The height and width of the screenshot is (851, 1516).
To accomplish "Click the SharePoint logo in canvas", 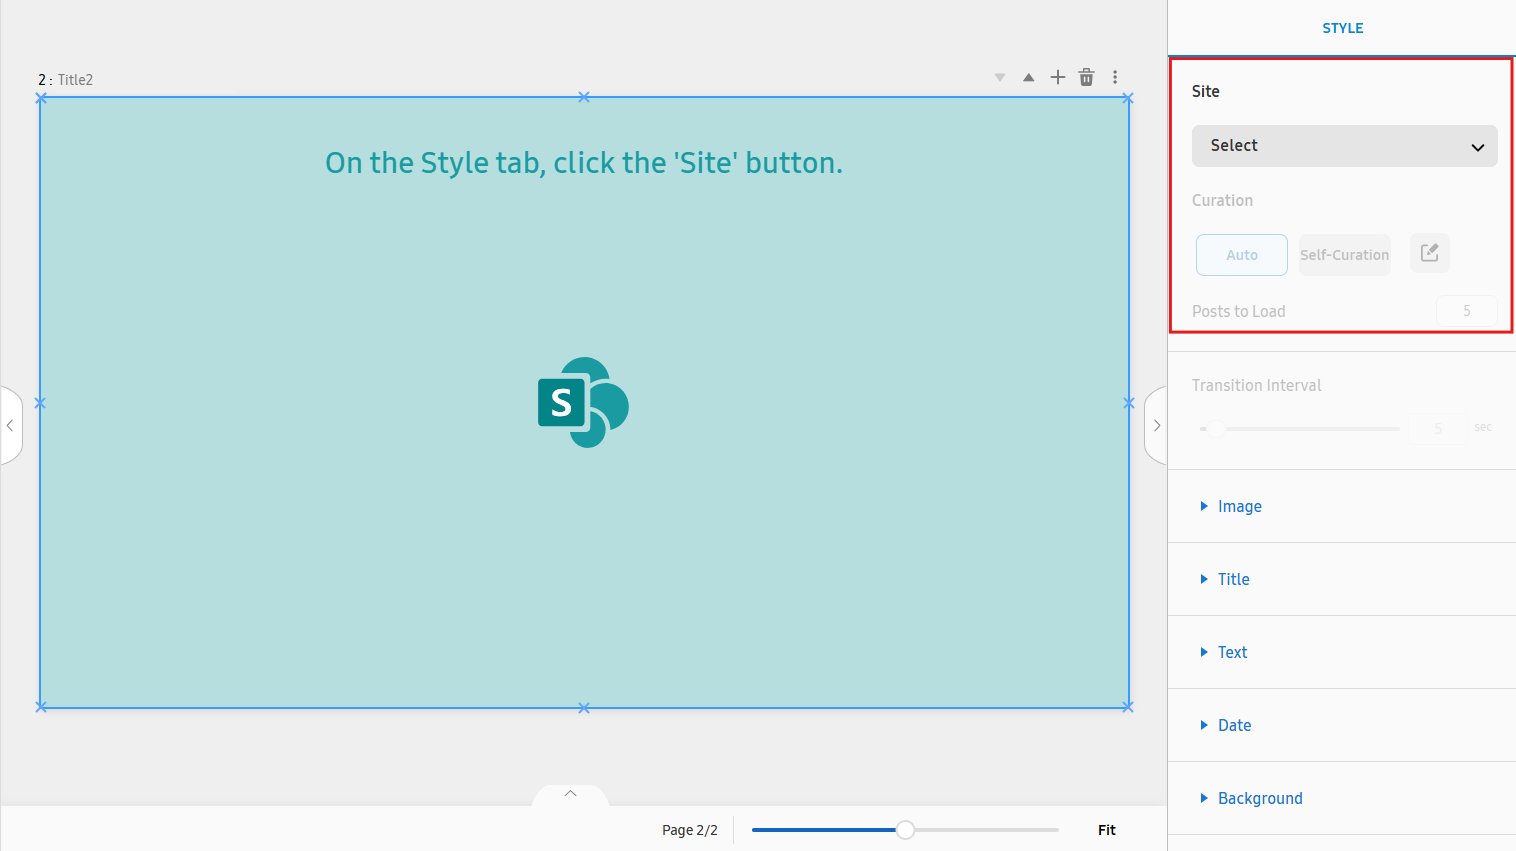I will click(583, 402).
